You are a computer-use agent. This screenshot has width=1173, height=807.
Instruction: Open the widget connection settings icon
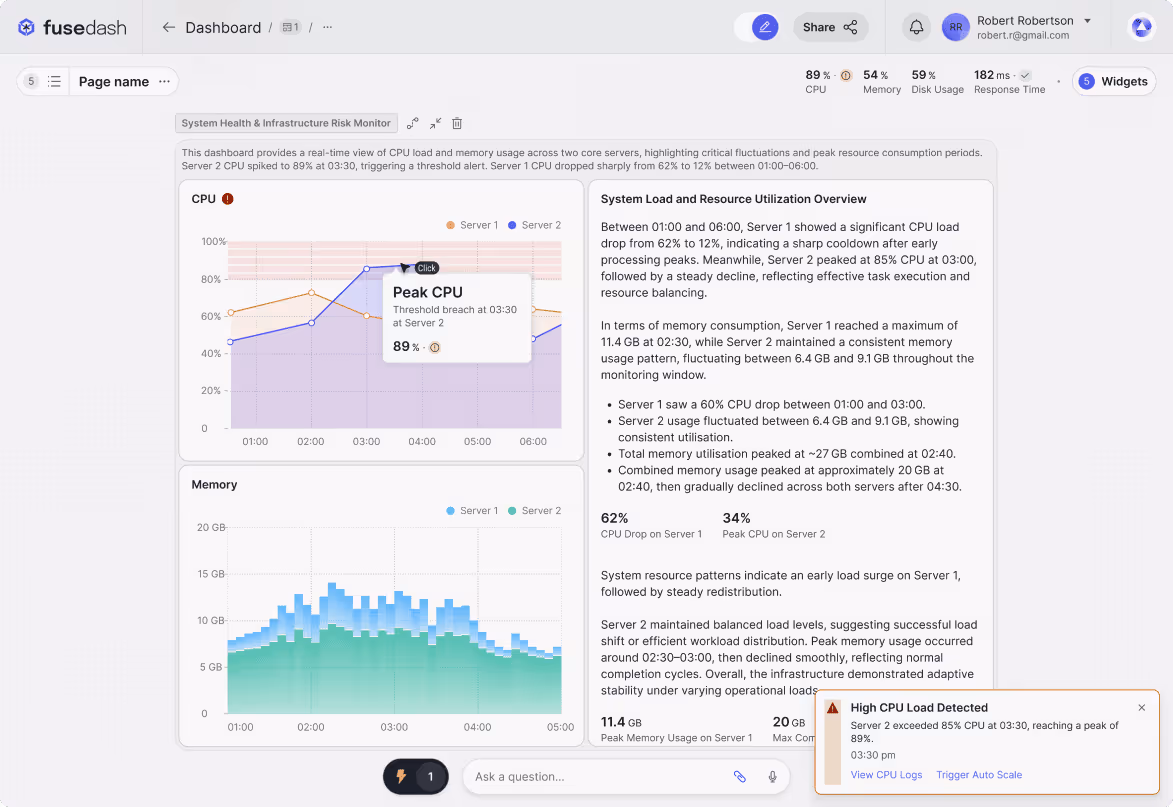point(413,123)
